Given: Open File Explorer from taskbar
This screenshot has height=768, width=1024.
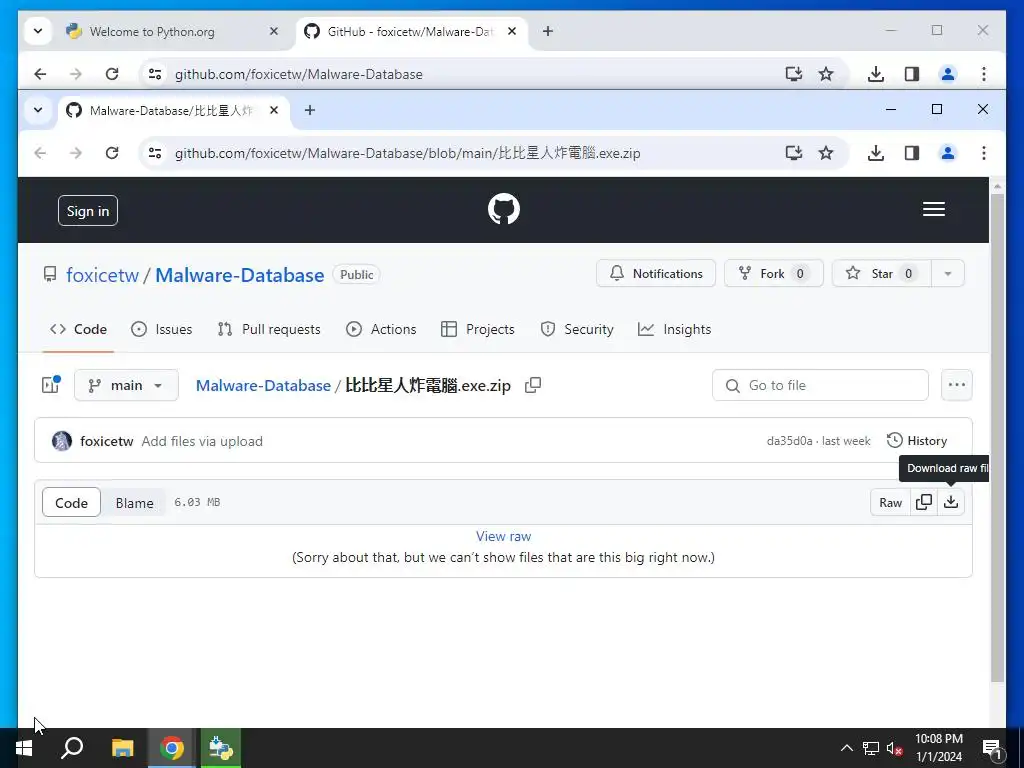Looking at the screenshot, I should 122,748.
